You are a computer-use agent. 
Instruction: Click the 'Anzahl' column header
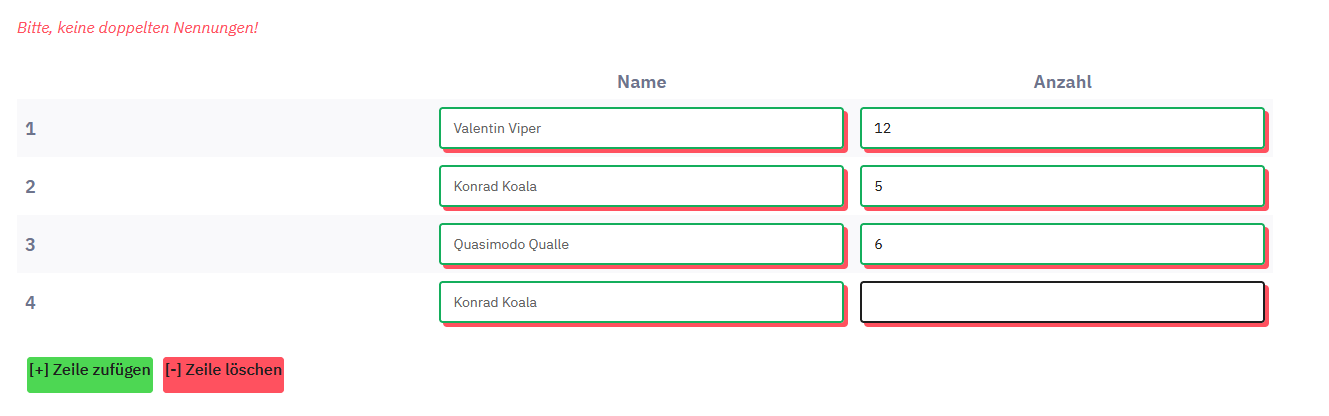point(1062,82)
